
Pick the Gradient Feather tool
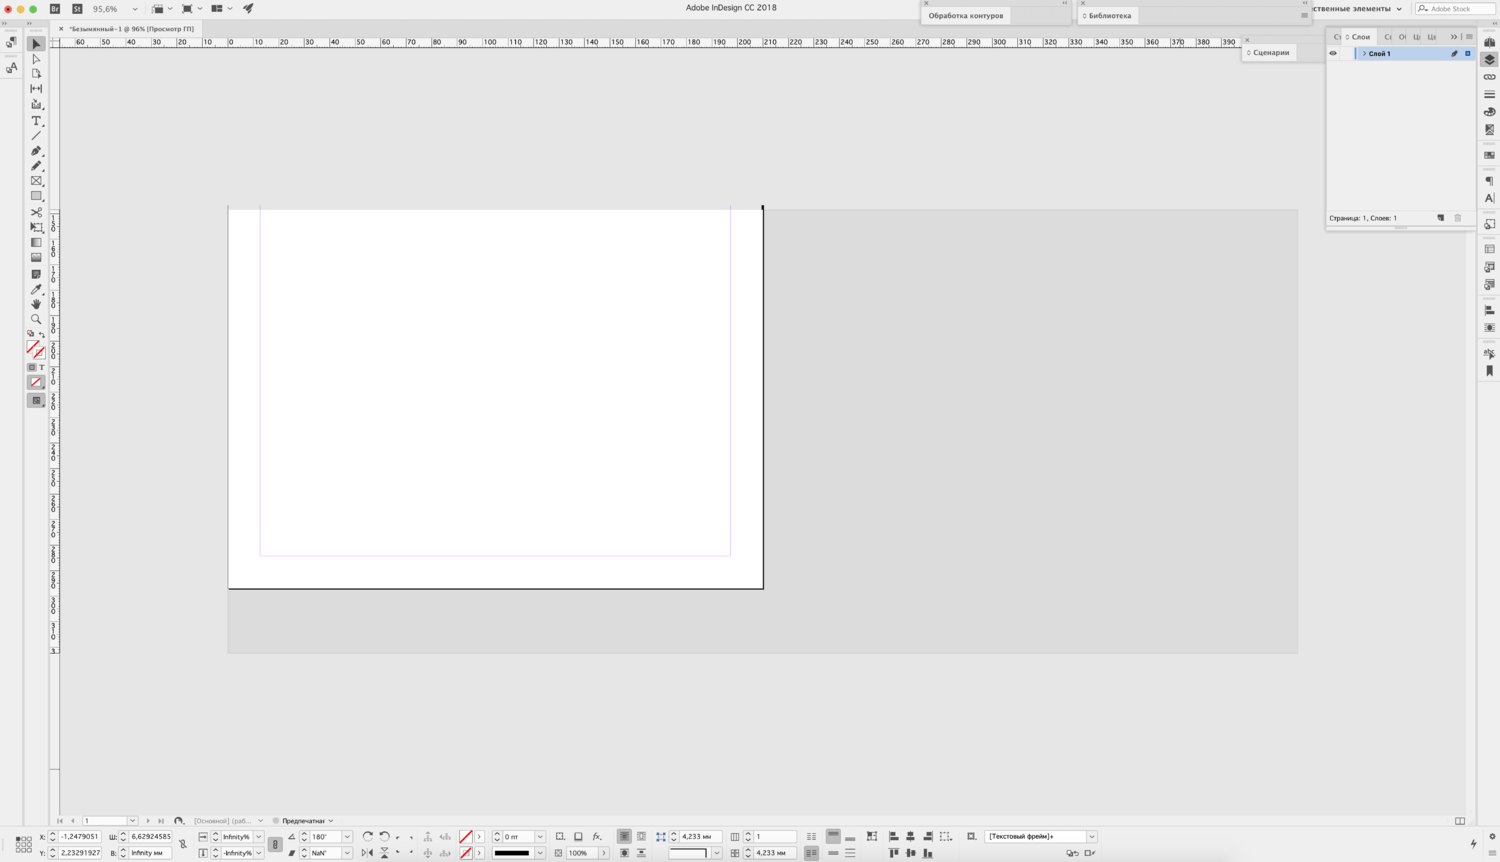pos(36,257)
